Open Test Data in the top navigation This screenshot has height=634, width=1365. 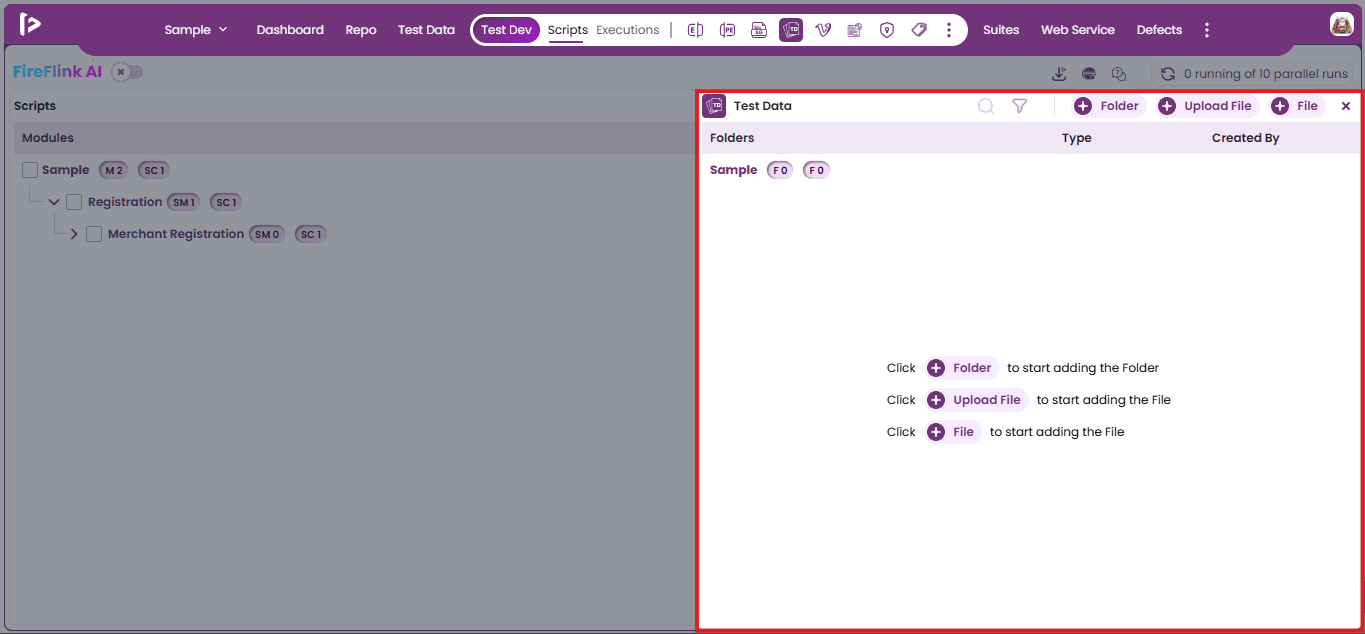coord(426,30)
